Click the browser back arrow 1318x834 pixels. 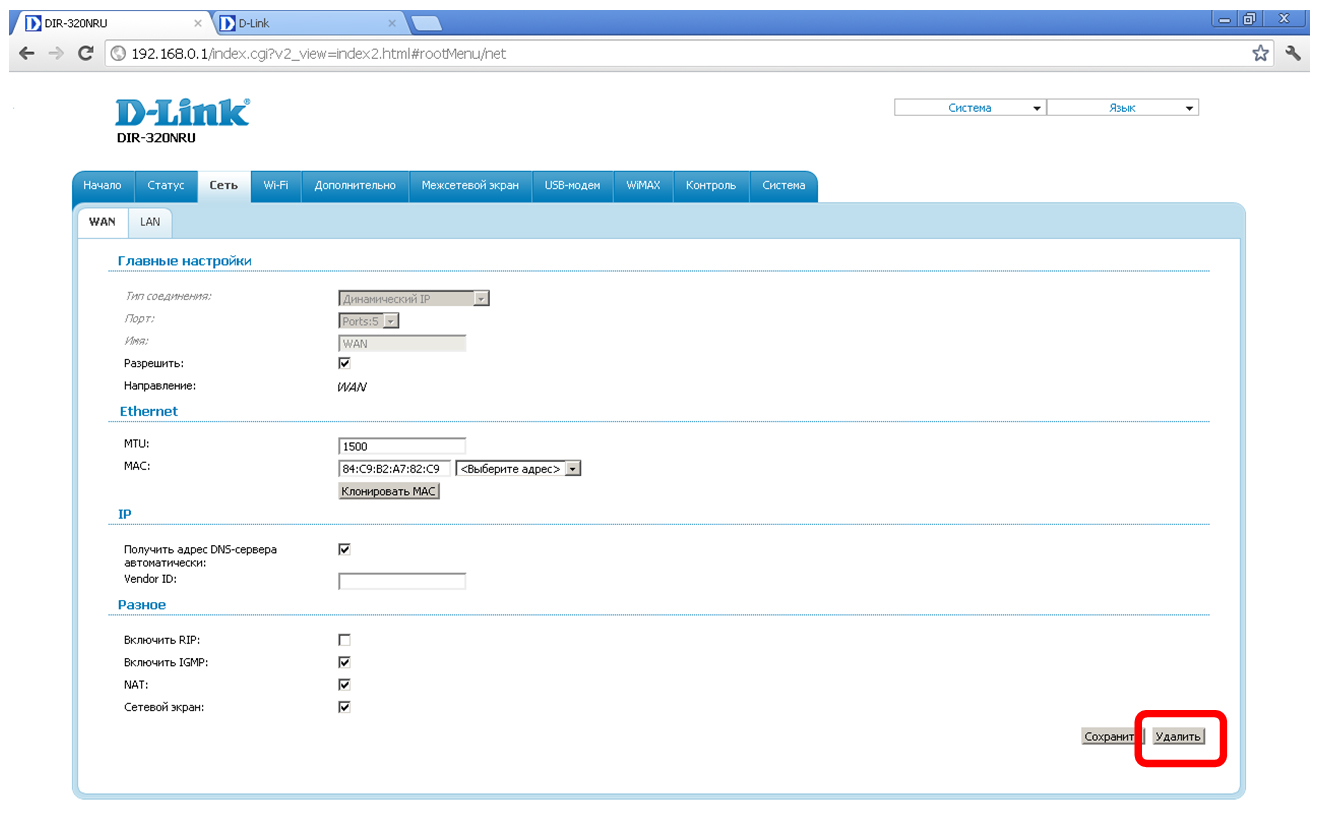[x=26, y=53]
